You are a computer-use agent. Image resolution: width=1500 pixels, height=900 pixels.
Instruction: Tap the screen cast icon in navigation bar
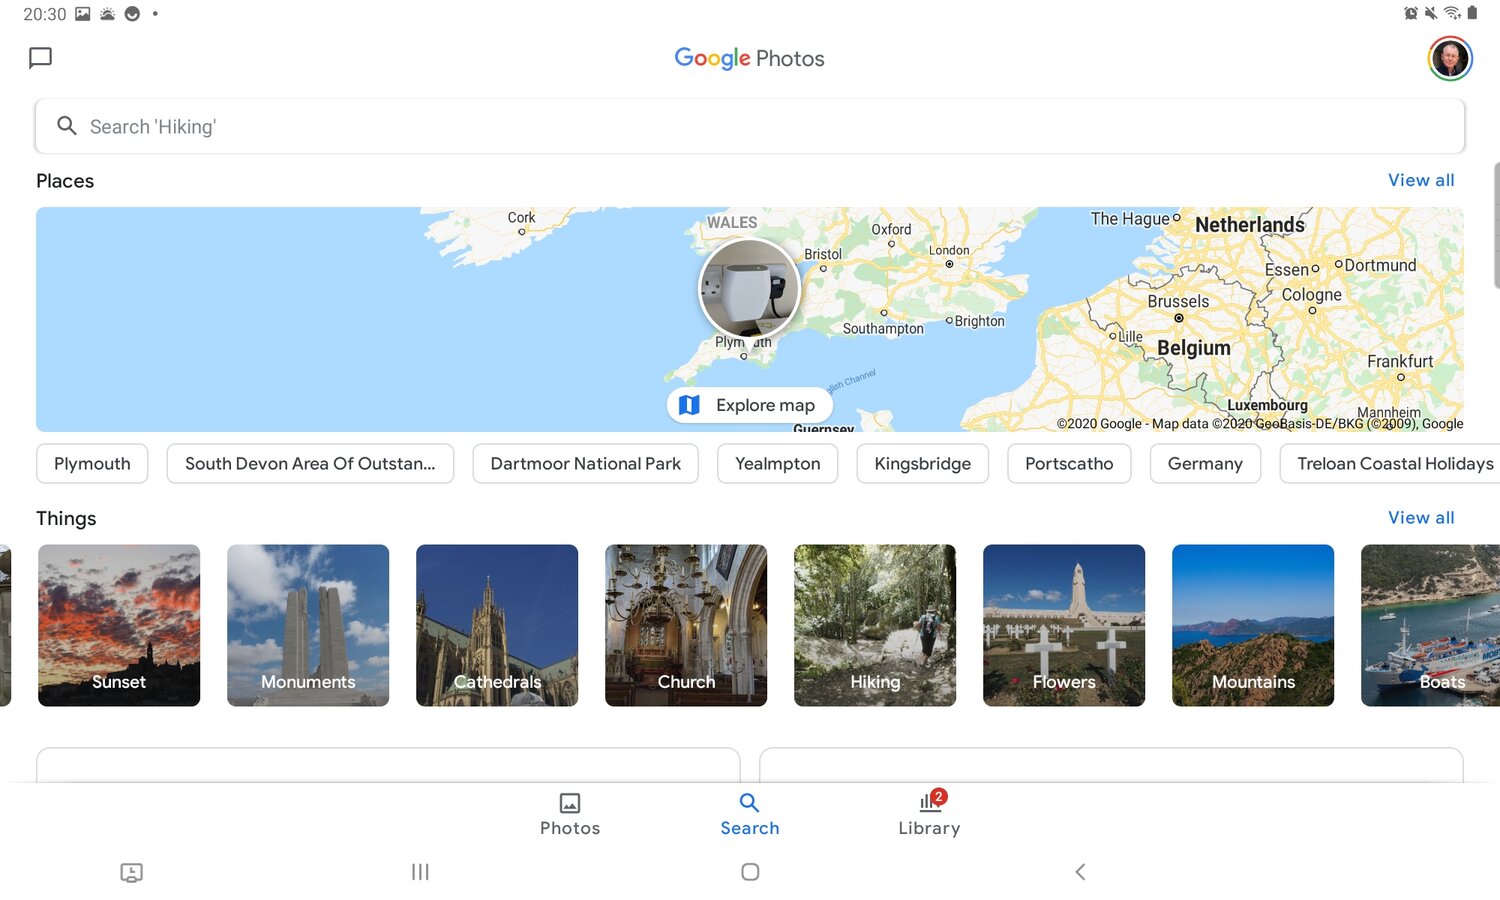pos(131,872)
